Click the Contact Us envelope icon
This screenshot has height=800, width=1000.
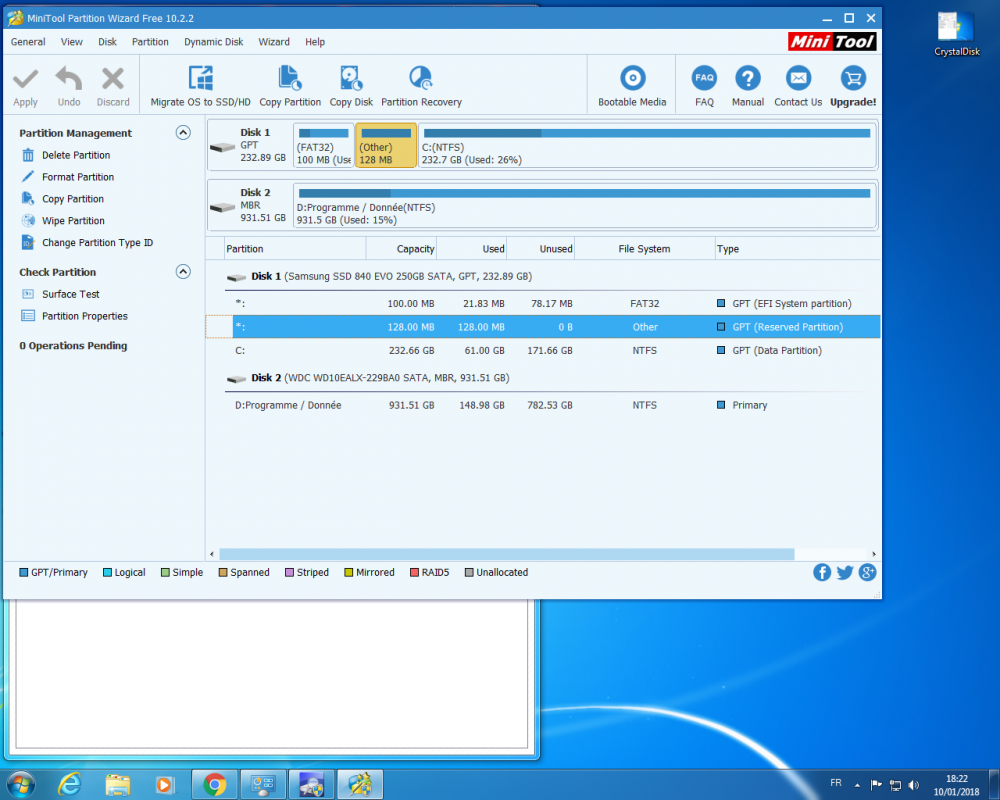tap(798, 79)
